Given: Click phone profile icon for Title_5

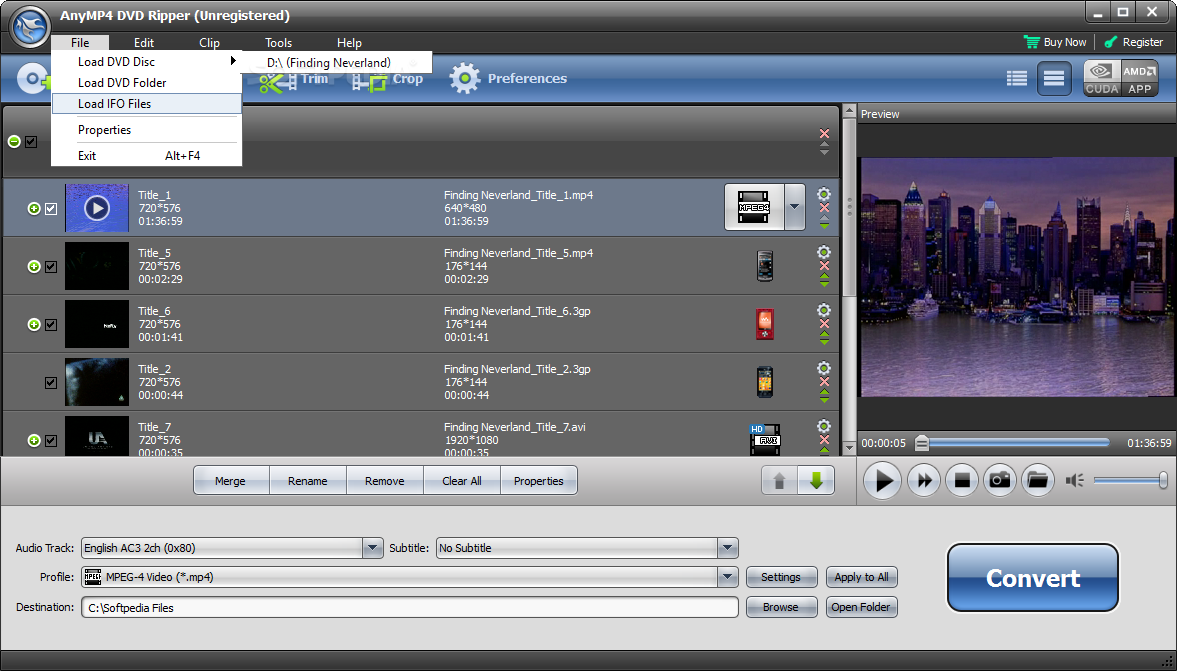Looking at the screenshot, I should 765,266.
